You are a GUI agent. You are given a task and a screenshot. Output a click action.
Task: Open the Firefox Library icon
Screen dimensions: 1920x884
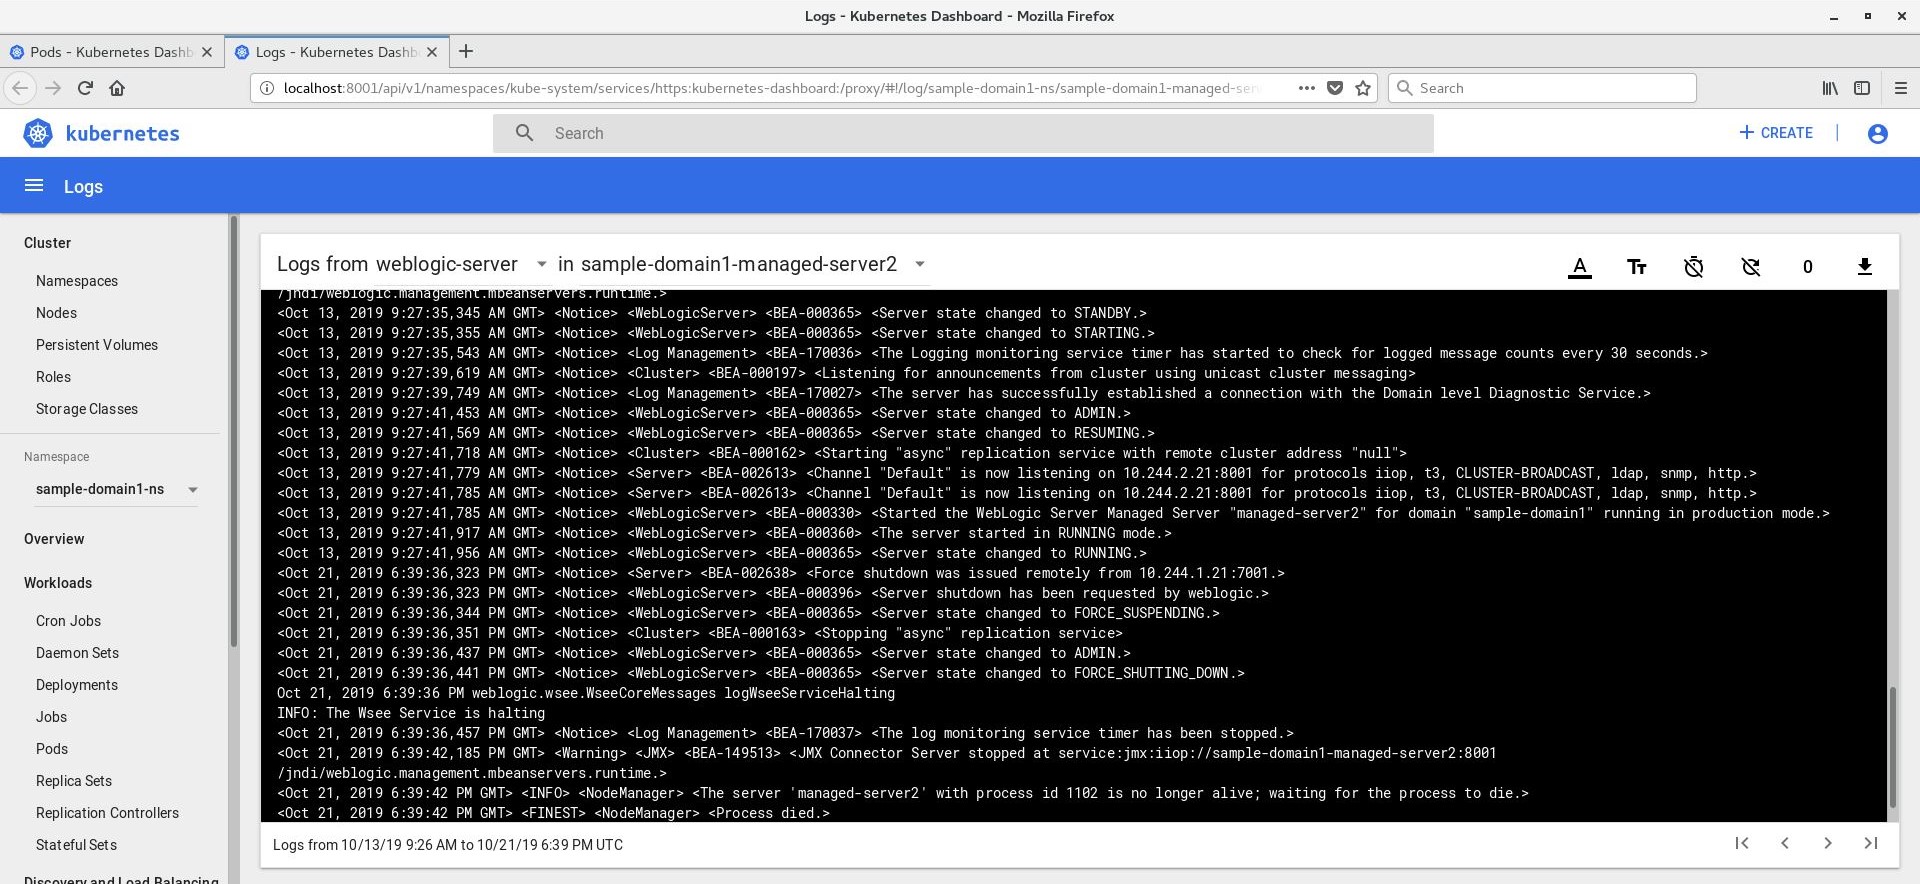(1830, 88)
